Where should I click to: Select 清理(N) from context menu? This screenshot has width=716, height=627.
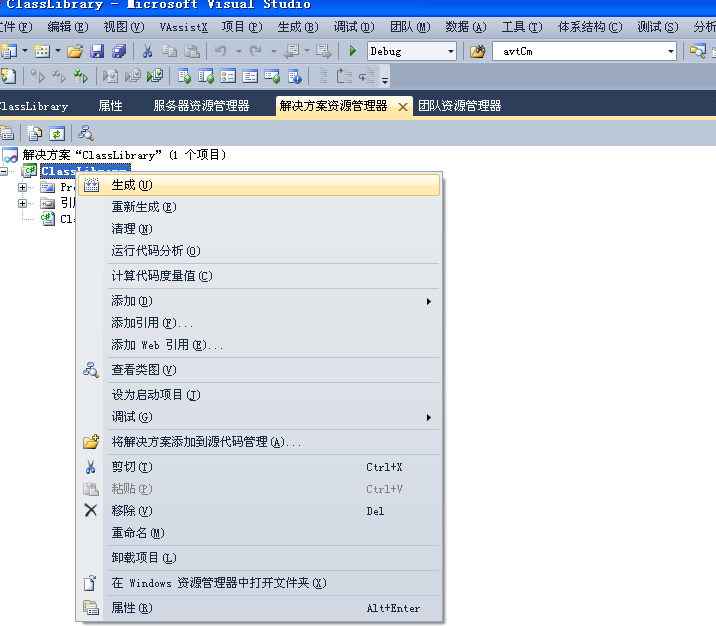(259, 229)
